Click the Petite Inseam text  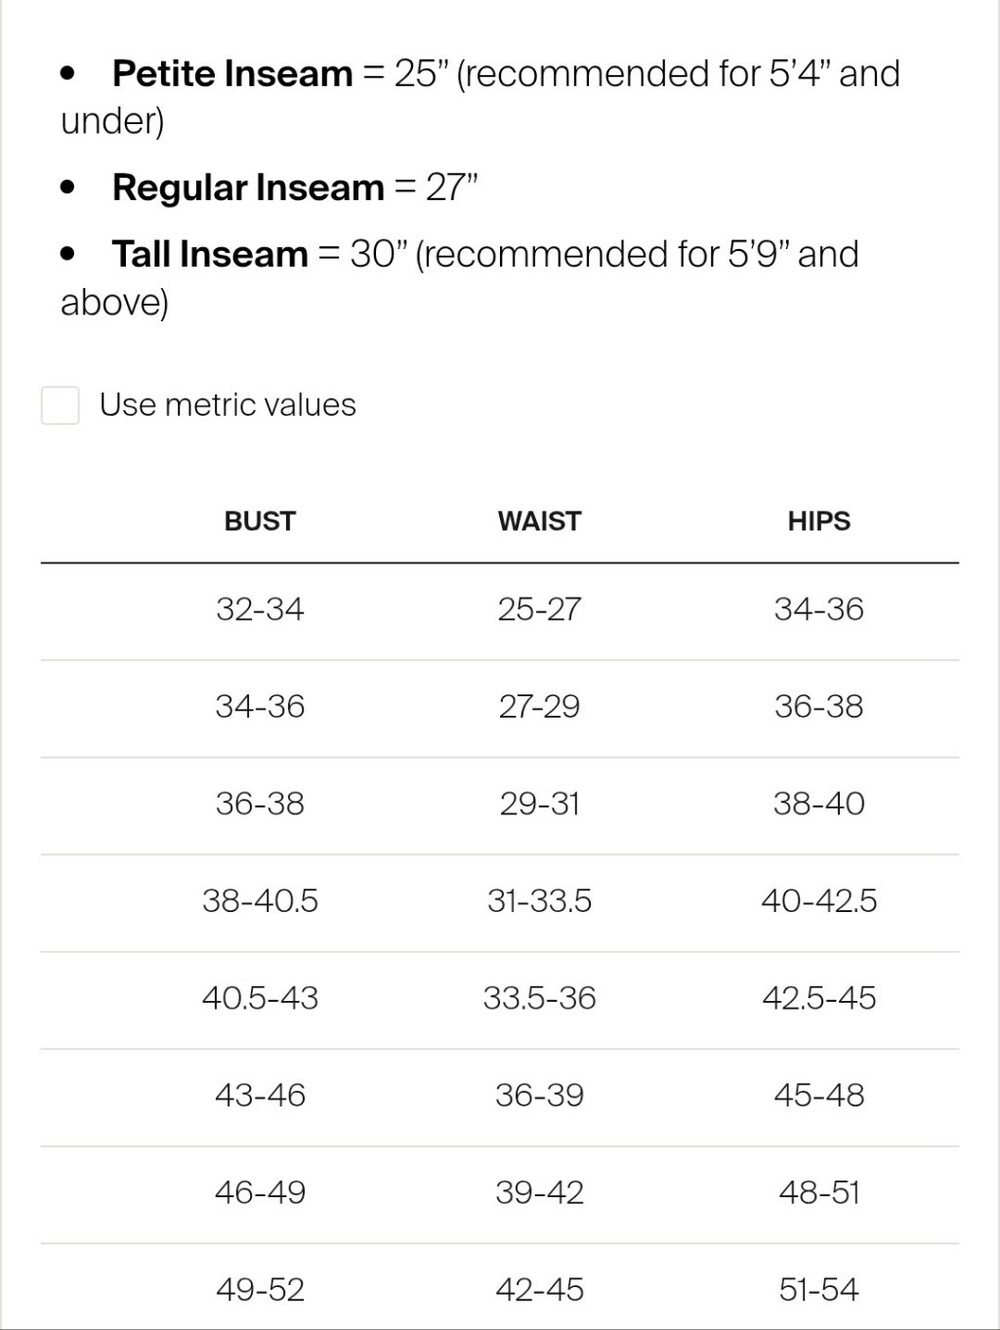[x=232, y=73]
